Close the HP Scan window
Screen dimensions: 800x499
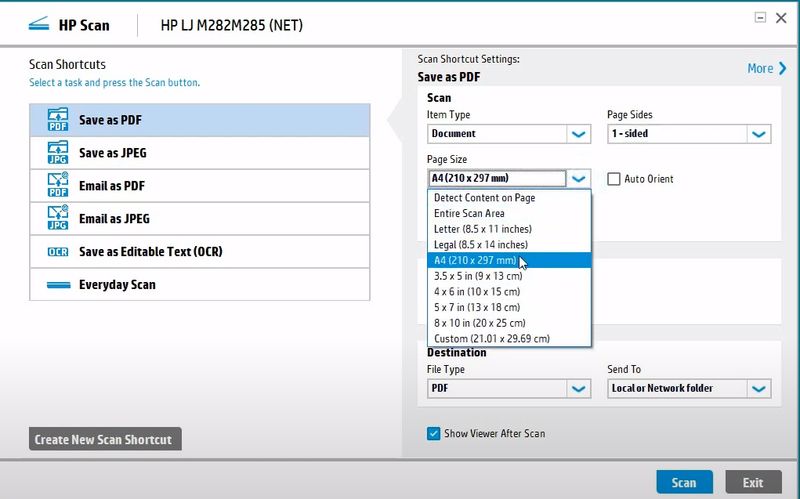[781, 18]
